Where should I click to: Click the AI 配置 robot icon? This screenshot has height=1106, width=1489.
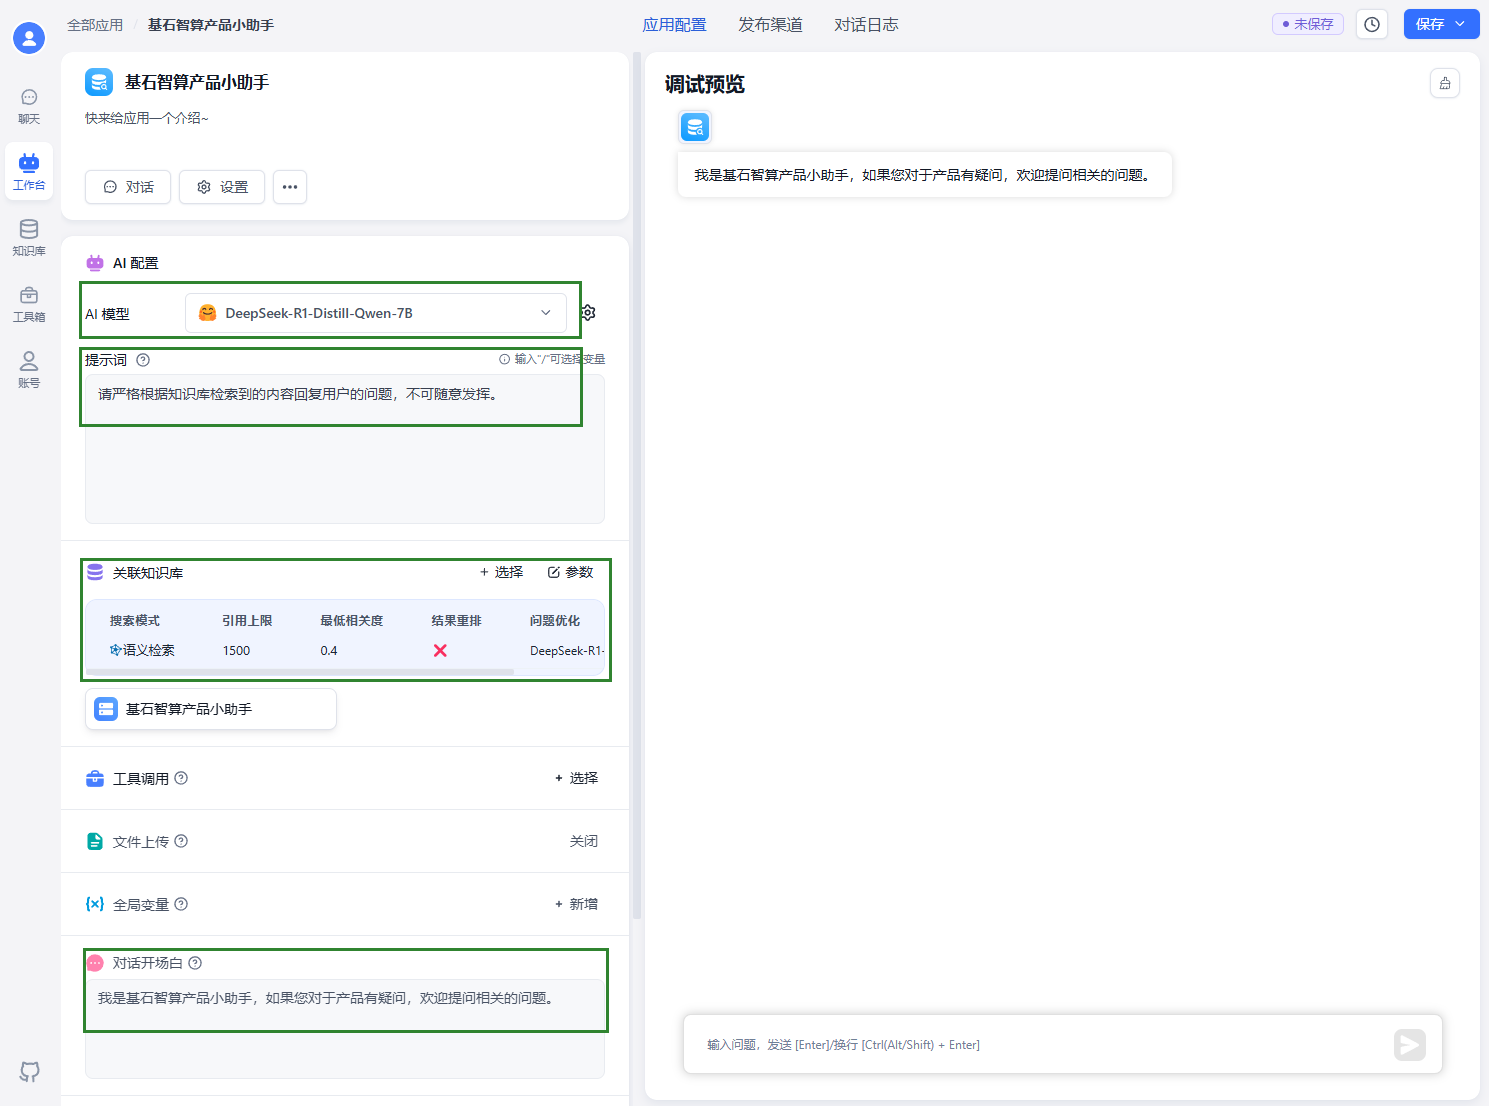[x=95, y=263]
